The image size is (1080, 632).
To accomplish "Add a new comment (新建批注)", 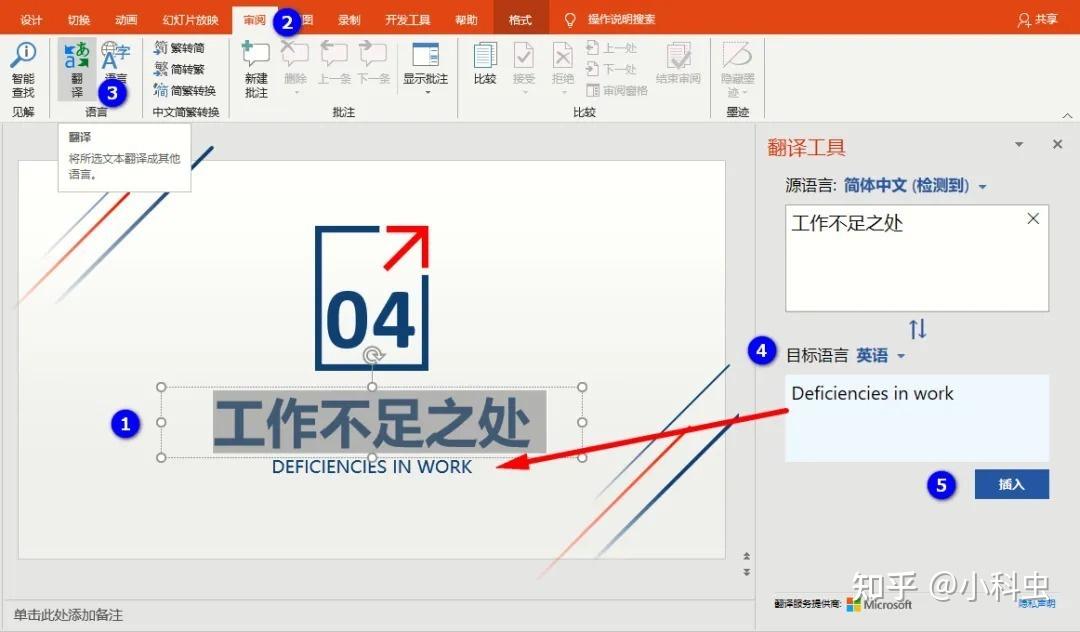I will click(x=256, y=69).
